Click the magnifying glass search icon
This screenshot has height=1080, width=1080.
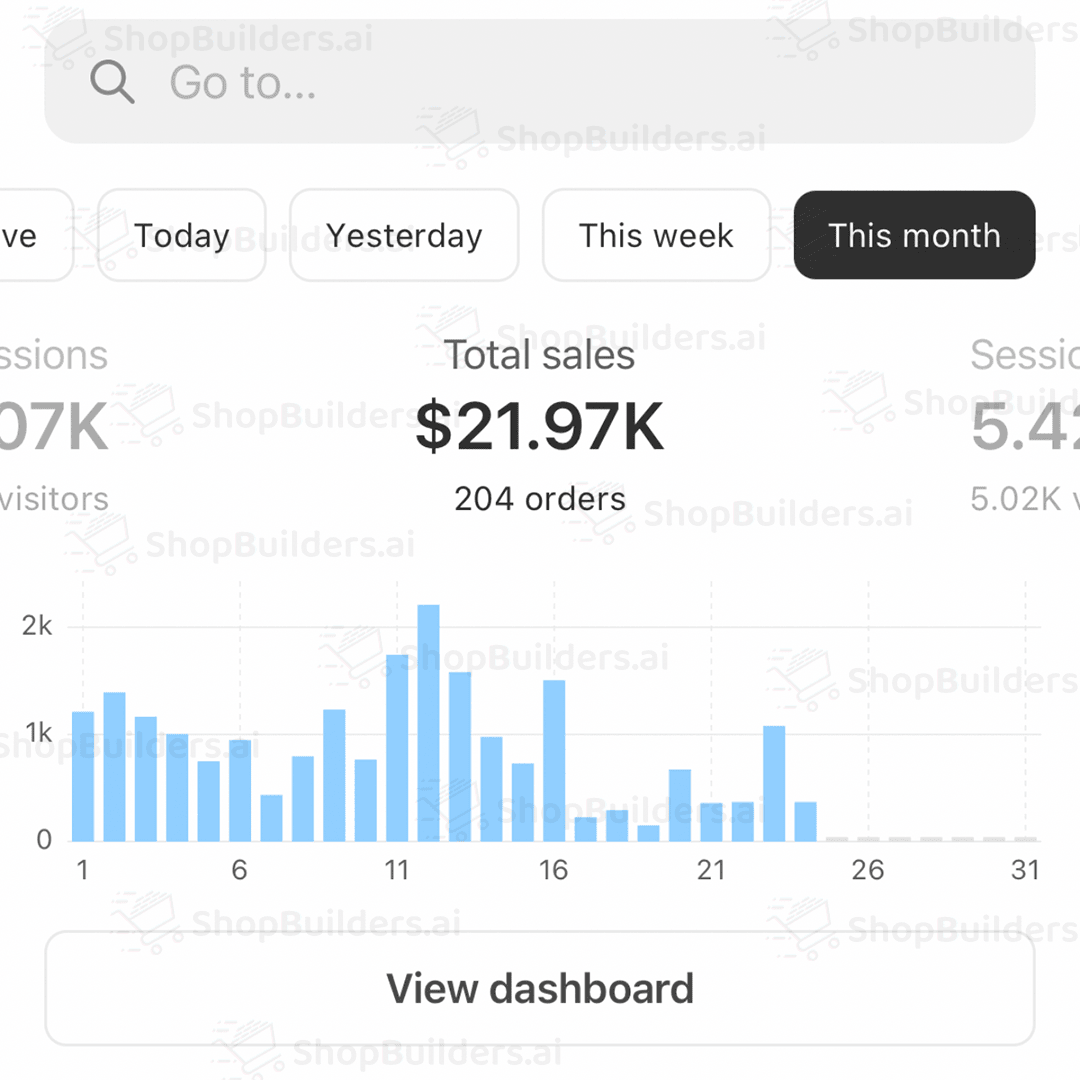coord(112,82)
